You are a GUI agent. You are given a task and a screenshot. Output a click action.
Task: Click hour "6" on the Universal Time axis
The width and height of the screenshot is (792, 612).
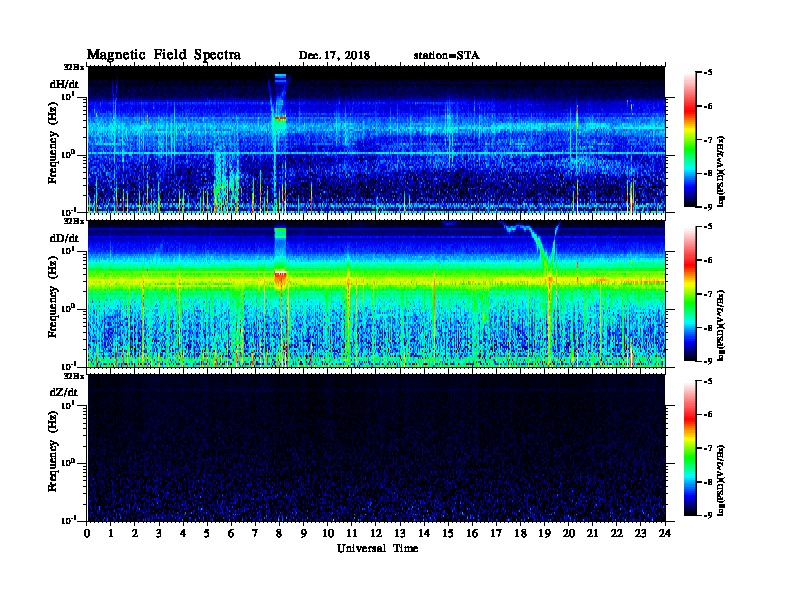tap(231, 533)
